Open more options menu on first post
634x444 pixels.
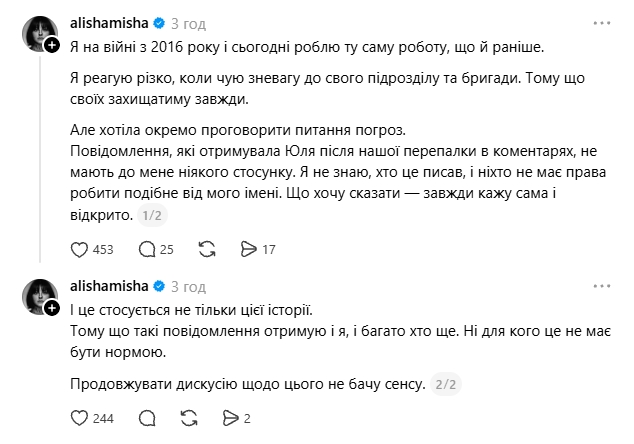coord(602,23)
